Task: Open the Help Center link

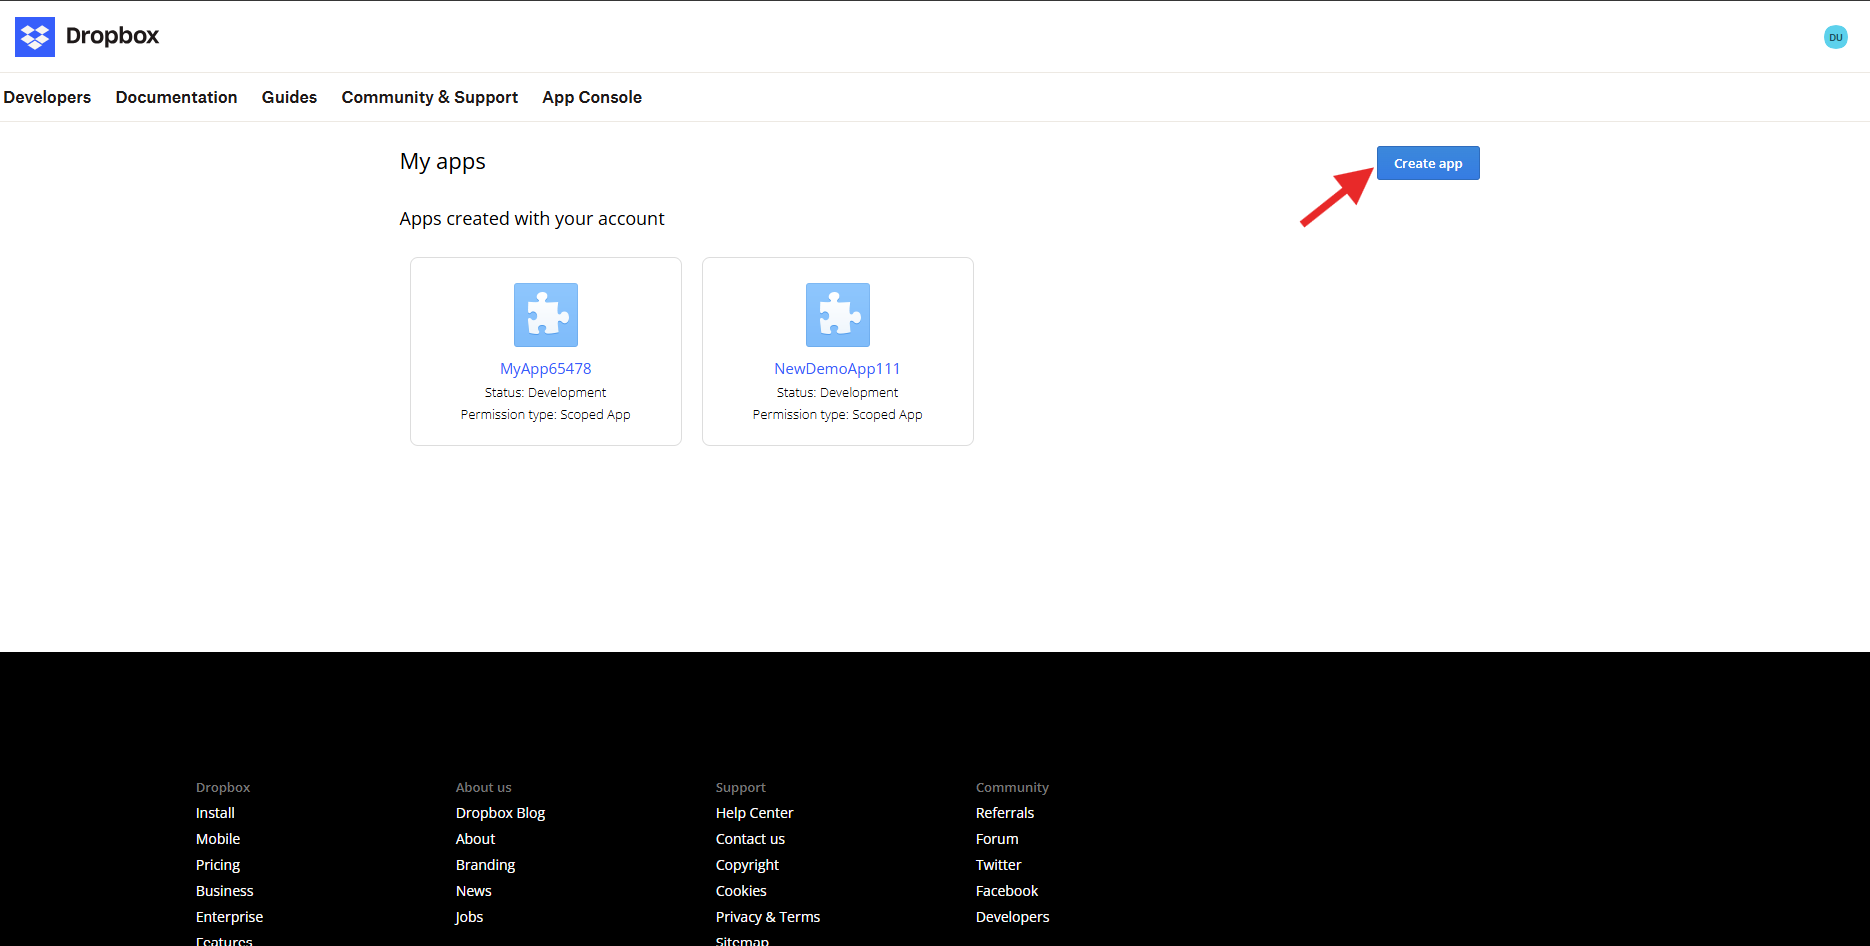Action: (x=754, y=812)
